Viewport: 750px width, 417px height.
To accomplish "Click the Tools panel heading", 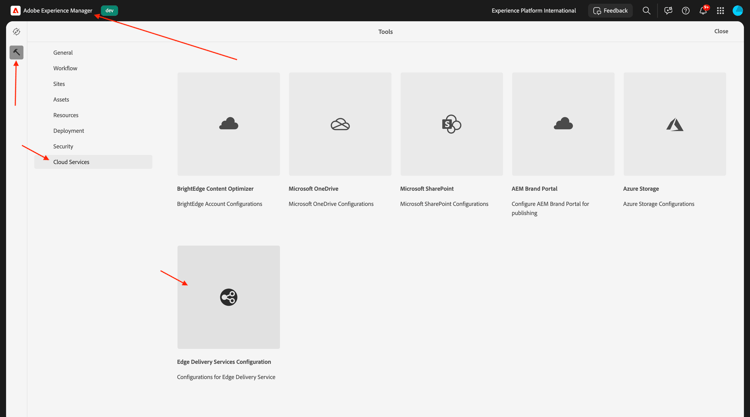I will coord(386,32).
